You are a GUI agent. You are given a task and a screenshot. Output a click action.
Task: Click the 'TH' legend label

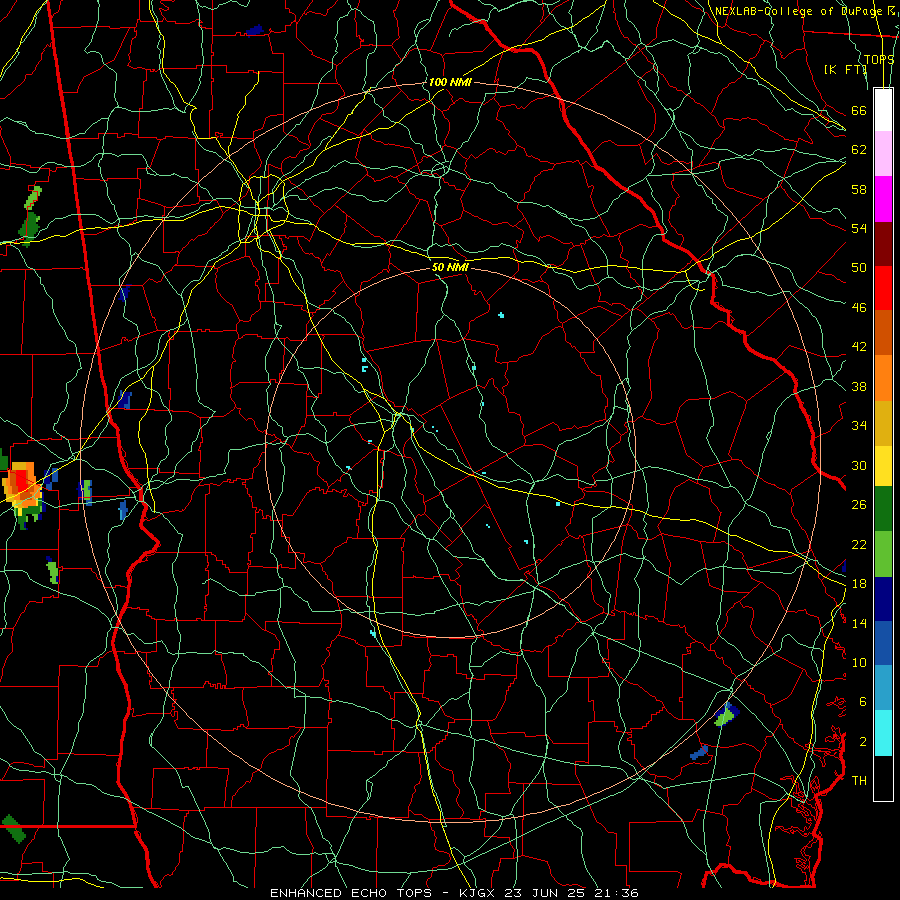[x=859, y=780]
